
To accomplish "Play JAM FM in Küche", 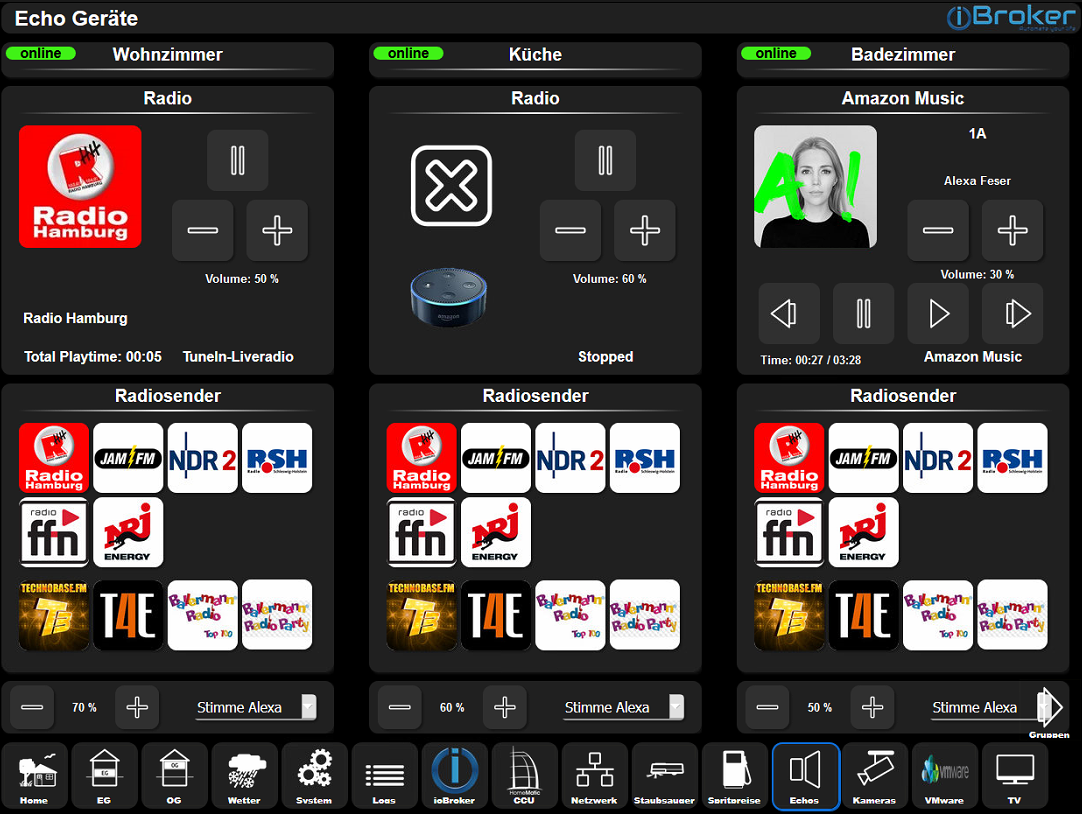I will tap(496, 458).
